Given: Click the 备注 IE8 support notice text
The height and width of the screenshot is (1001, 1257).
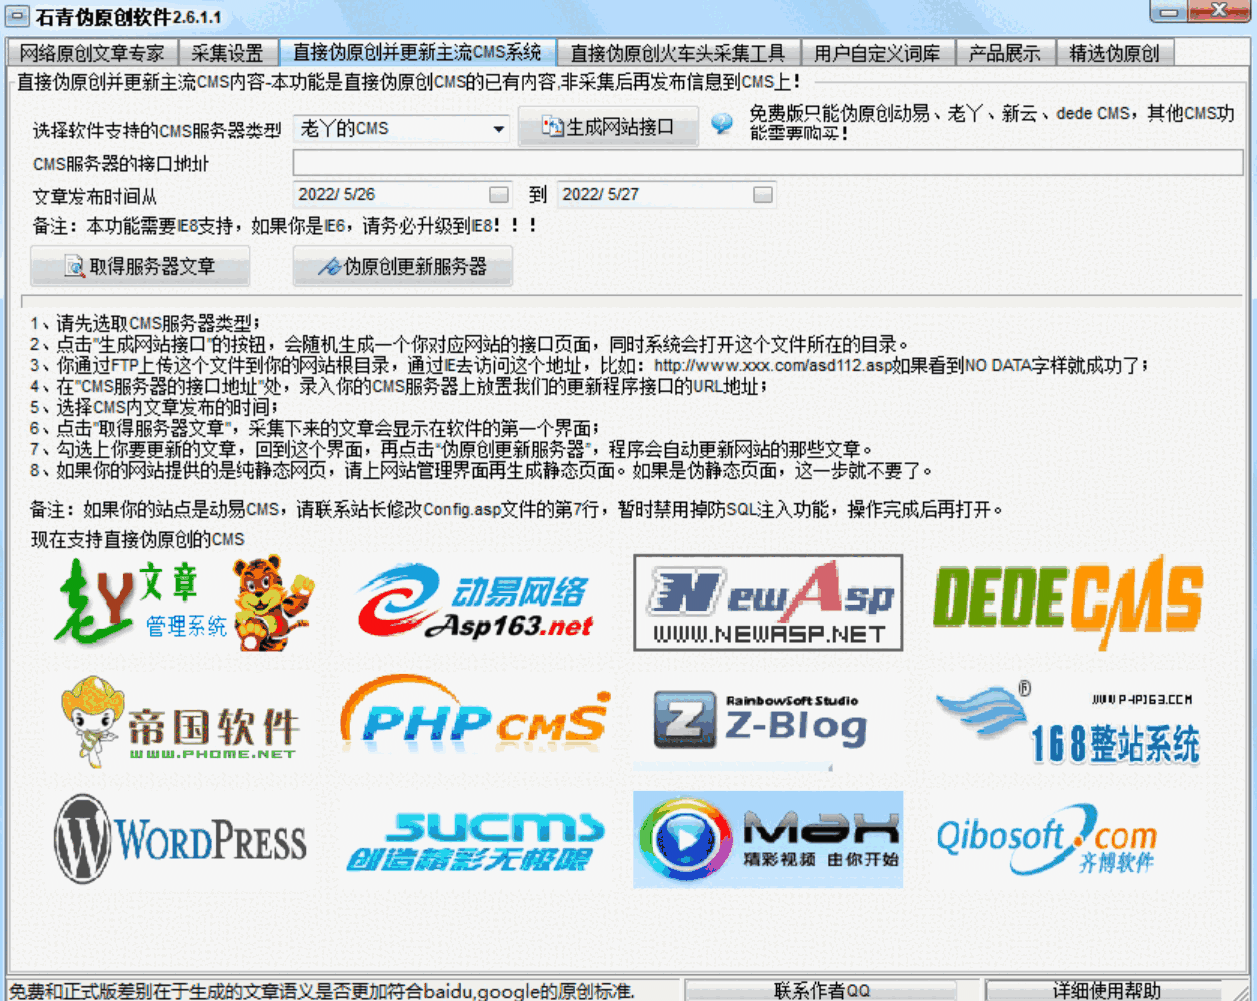Looking at the screenshot, I should tap(284, 226).
